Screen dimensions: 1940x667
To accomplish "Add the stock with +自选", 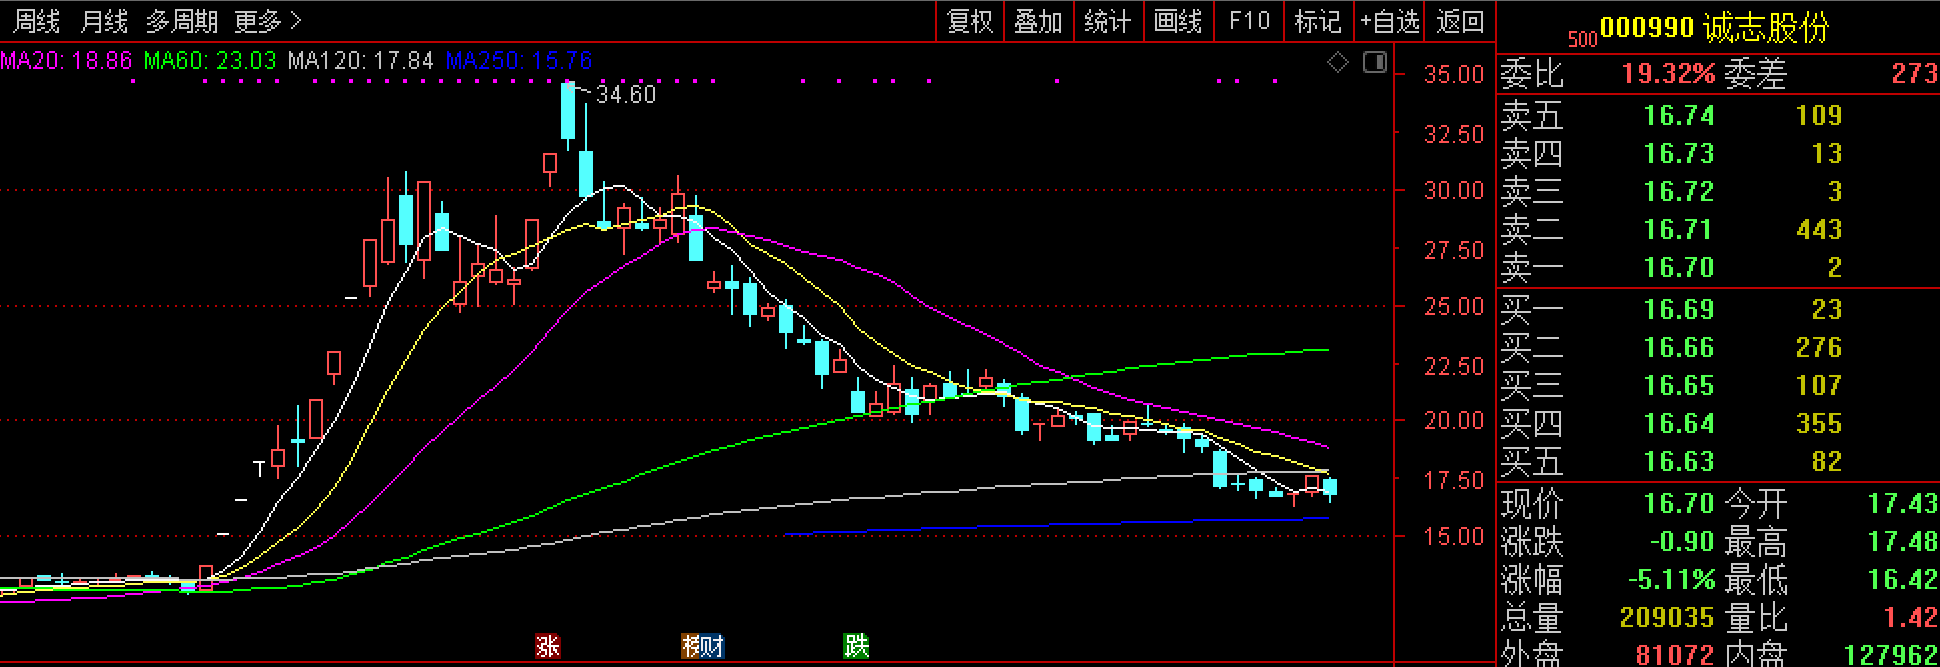I will coord(1389,21).
